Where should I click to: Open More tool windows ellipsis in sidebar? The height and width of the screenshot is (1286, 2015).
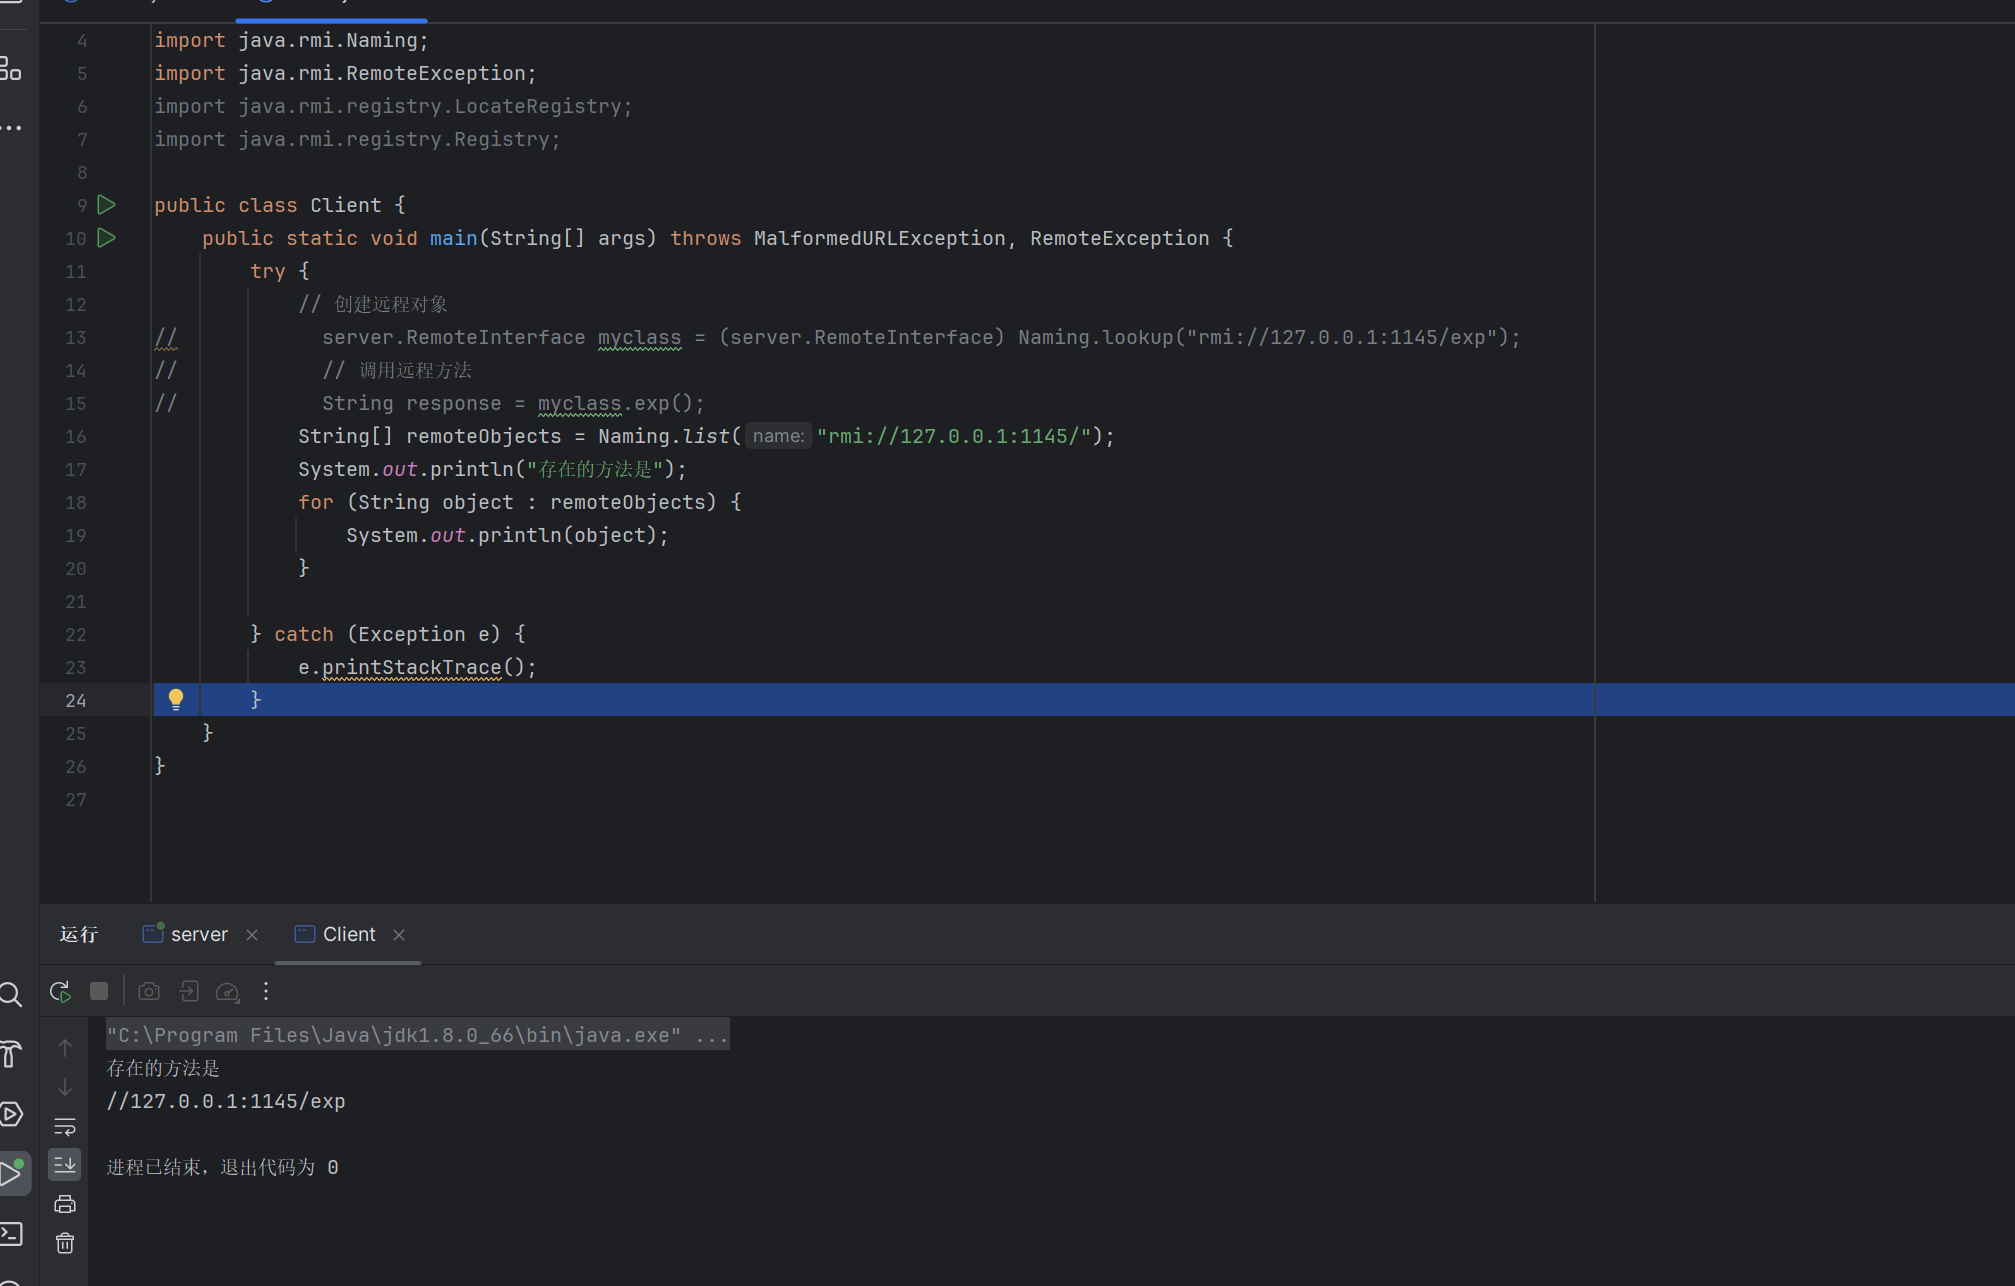tap(11, 128)
